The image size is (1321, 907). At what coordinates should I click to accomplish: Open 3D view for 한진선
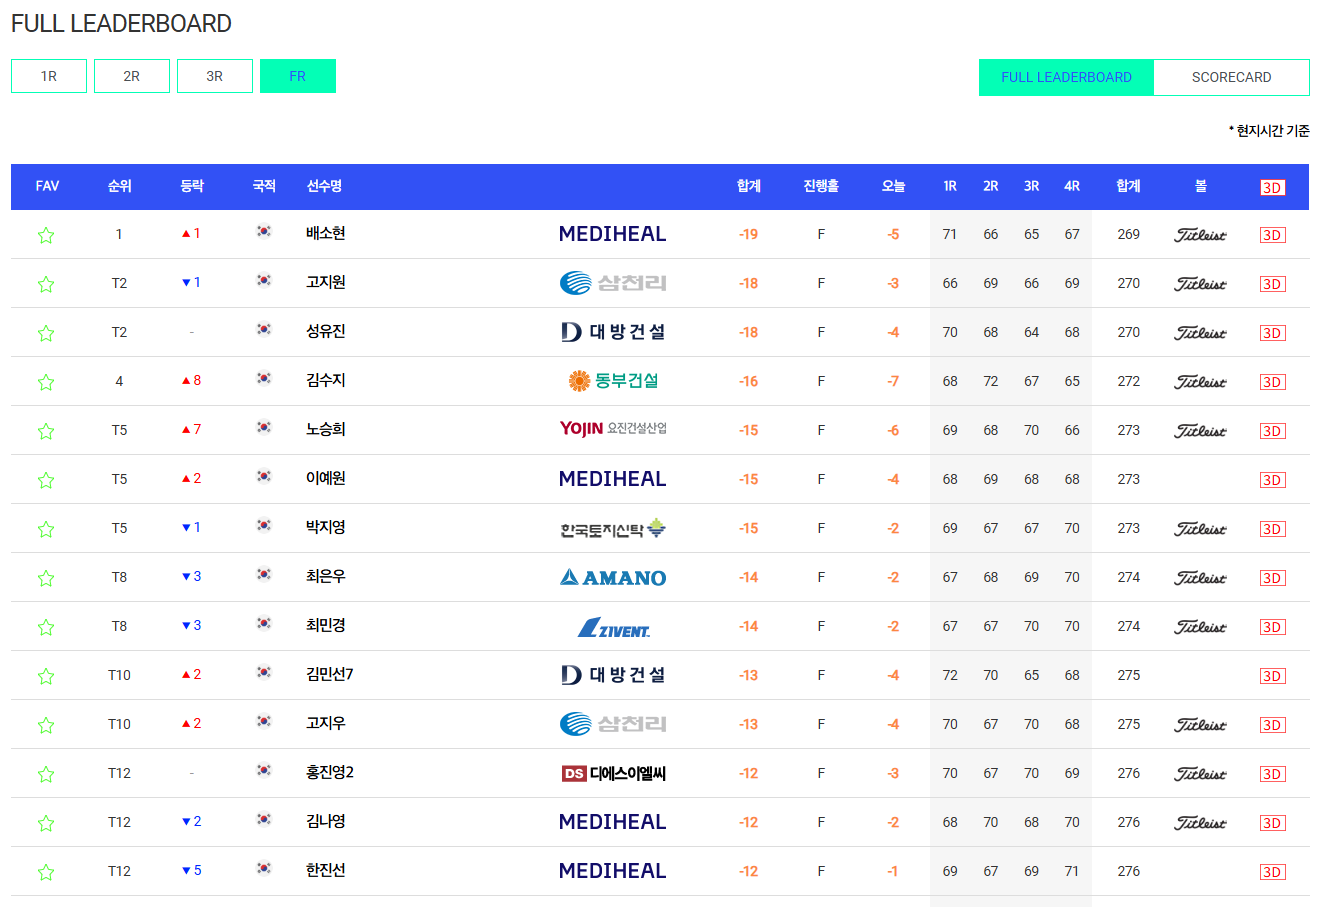1272,872
